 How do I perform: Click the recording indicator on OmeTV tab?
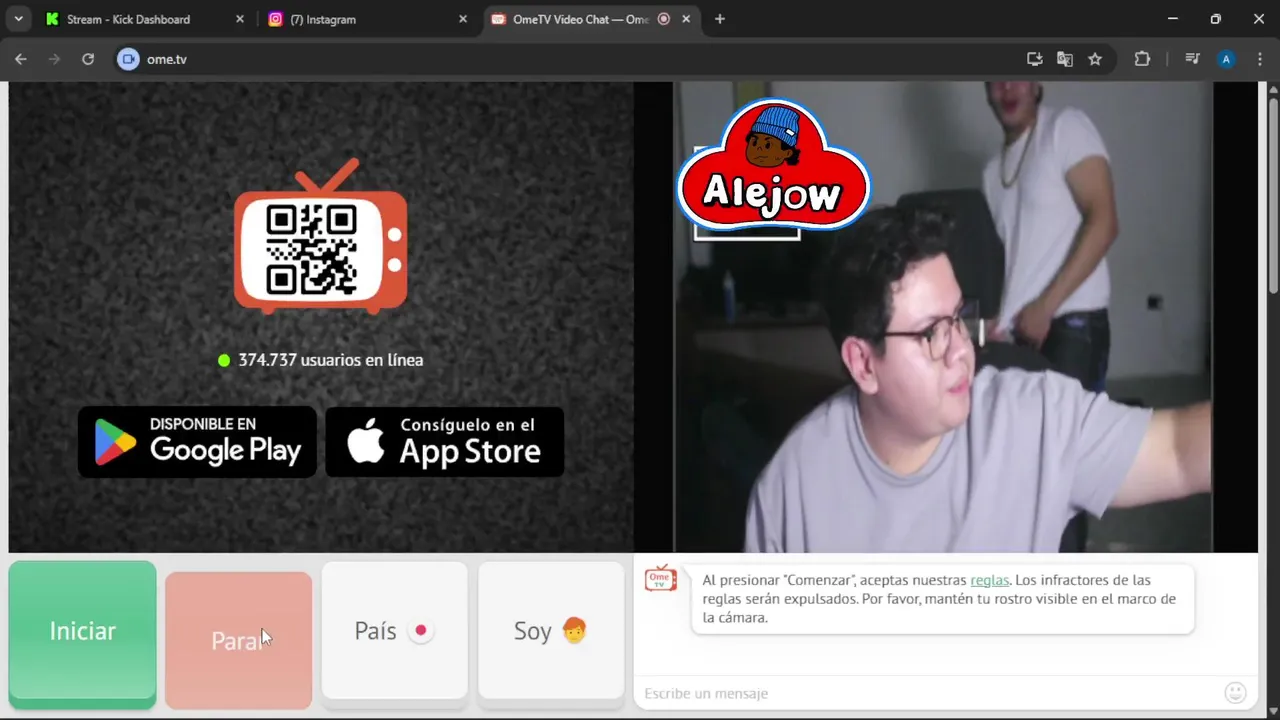[x=664, y=19]
